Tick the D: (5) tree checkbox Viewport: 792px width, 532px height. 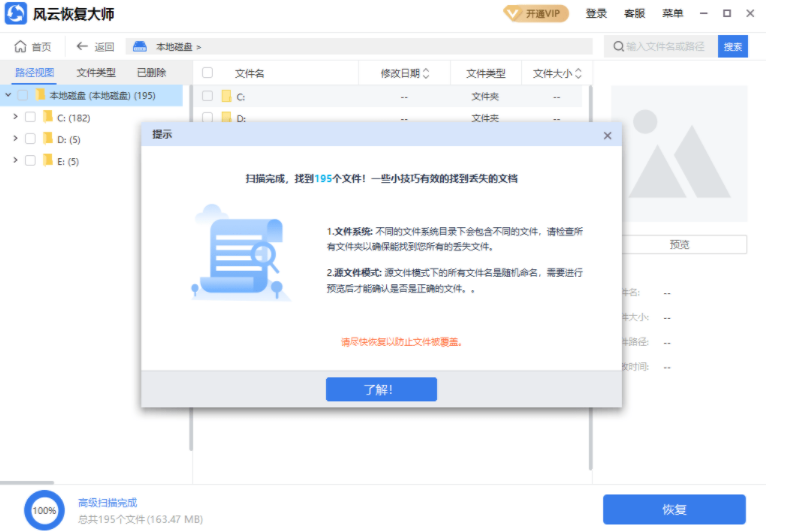coord(30,139)
